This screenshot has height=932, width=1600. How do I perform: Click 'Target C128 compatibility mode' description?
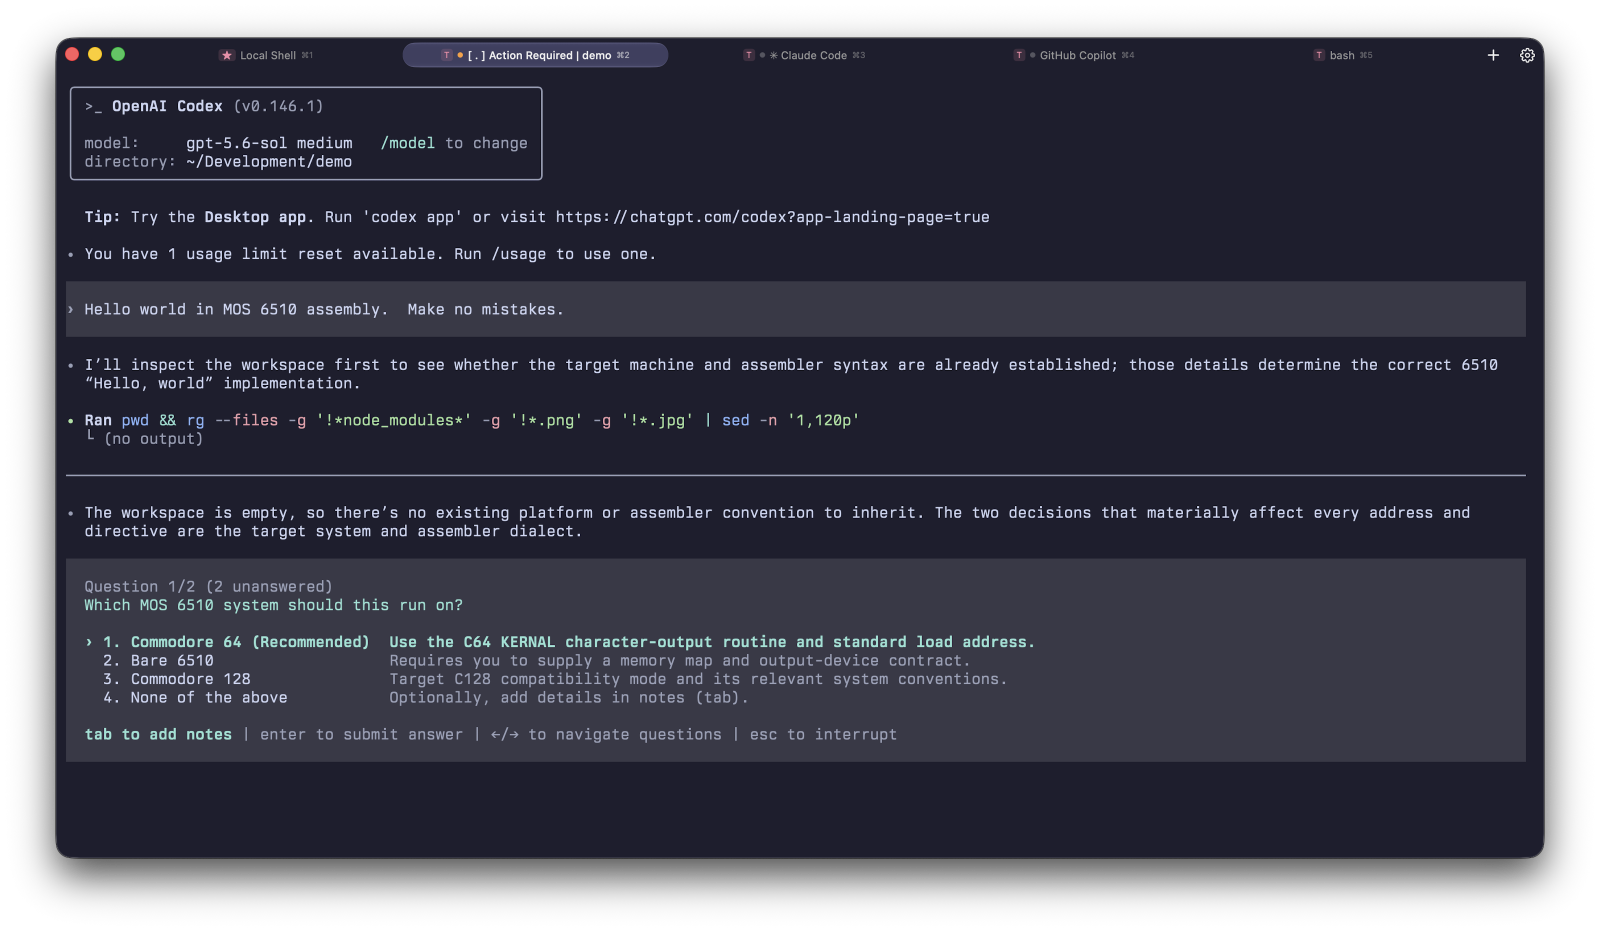pyautogui.click(x=698, y=679)
